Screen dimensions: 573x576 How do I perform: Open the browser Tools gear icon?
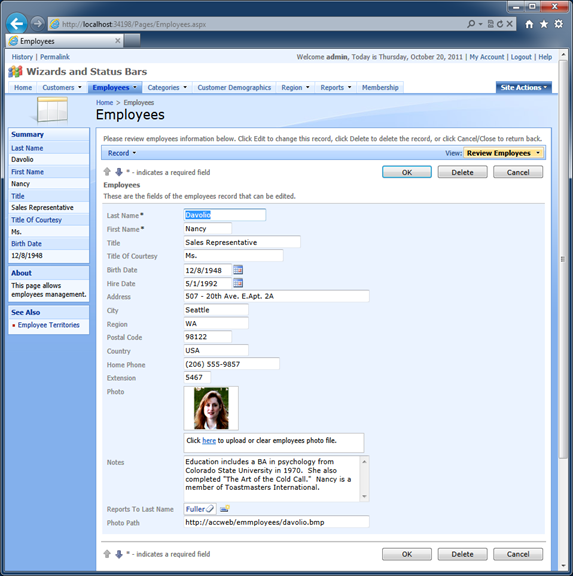pos(558,24)
